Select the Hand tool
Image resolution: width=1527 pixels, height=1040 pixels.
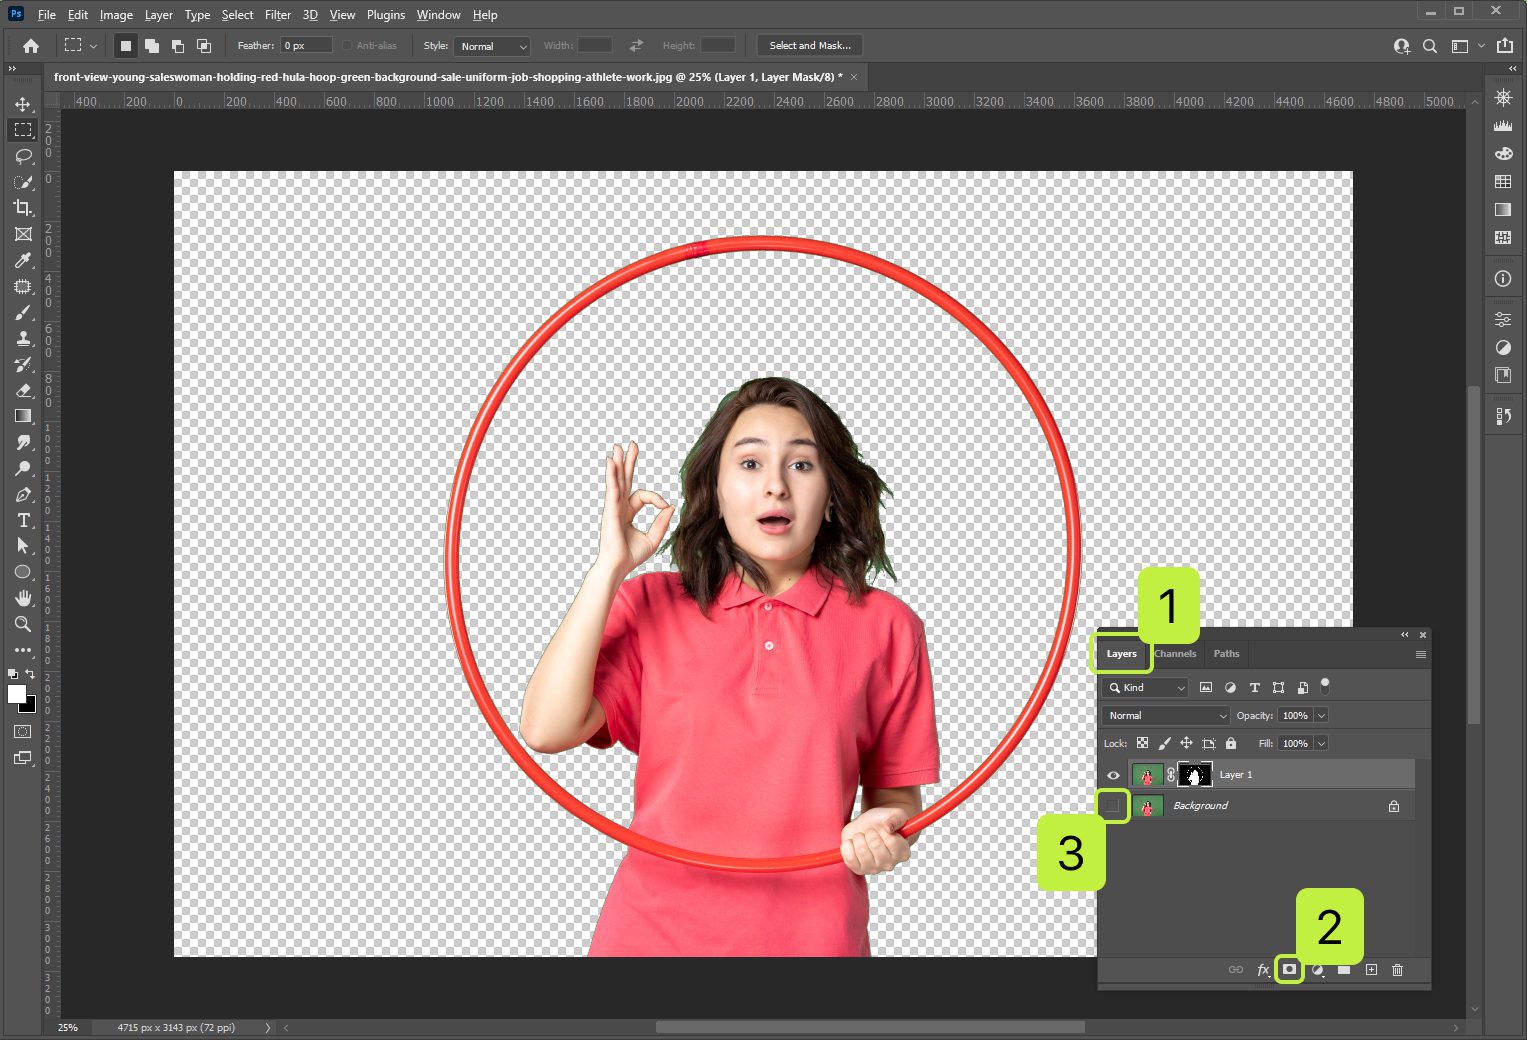click(x=23, y=598)
